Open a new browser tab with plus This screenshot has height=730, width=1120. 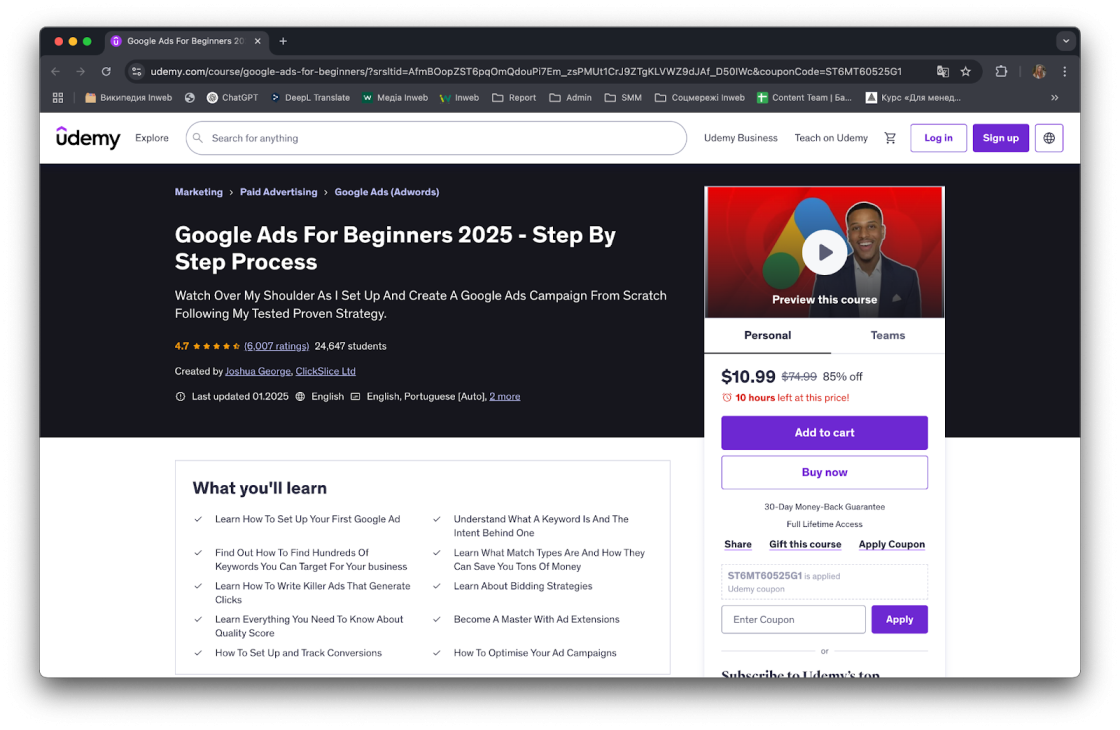click(x=283, y=41)
